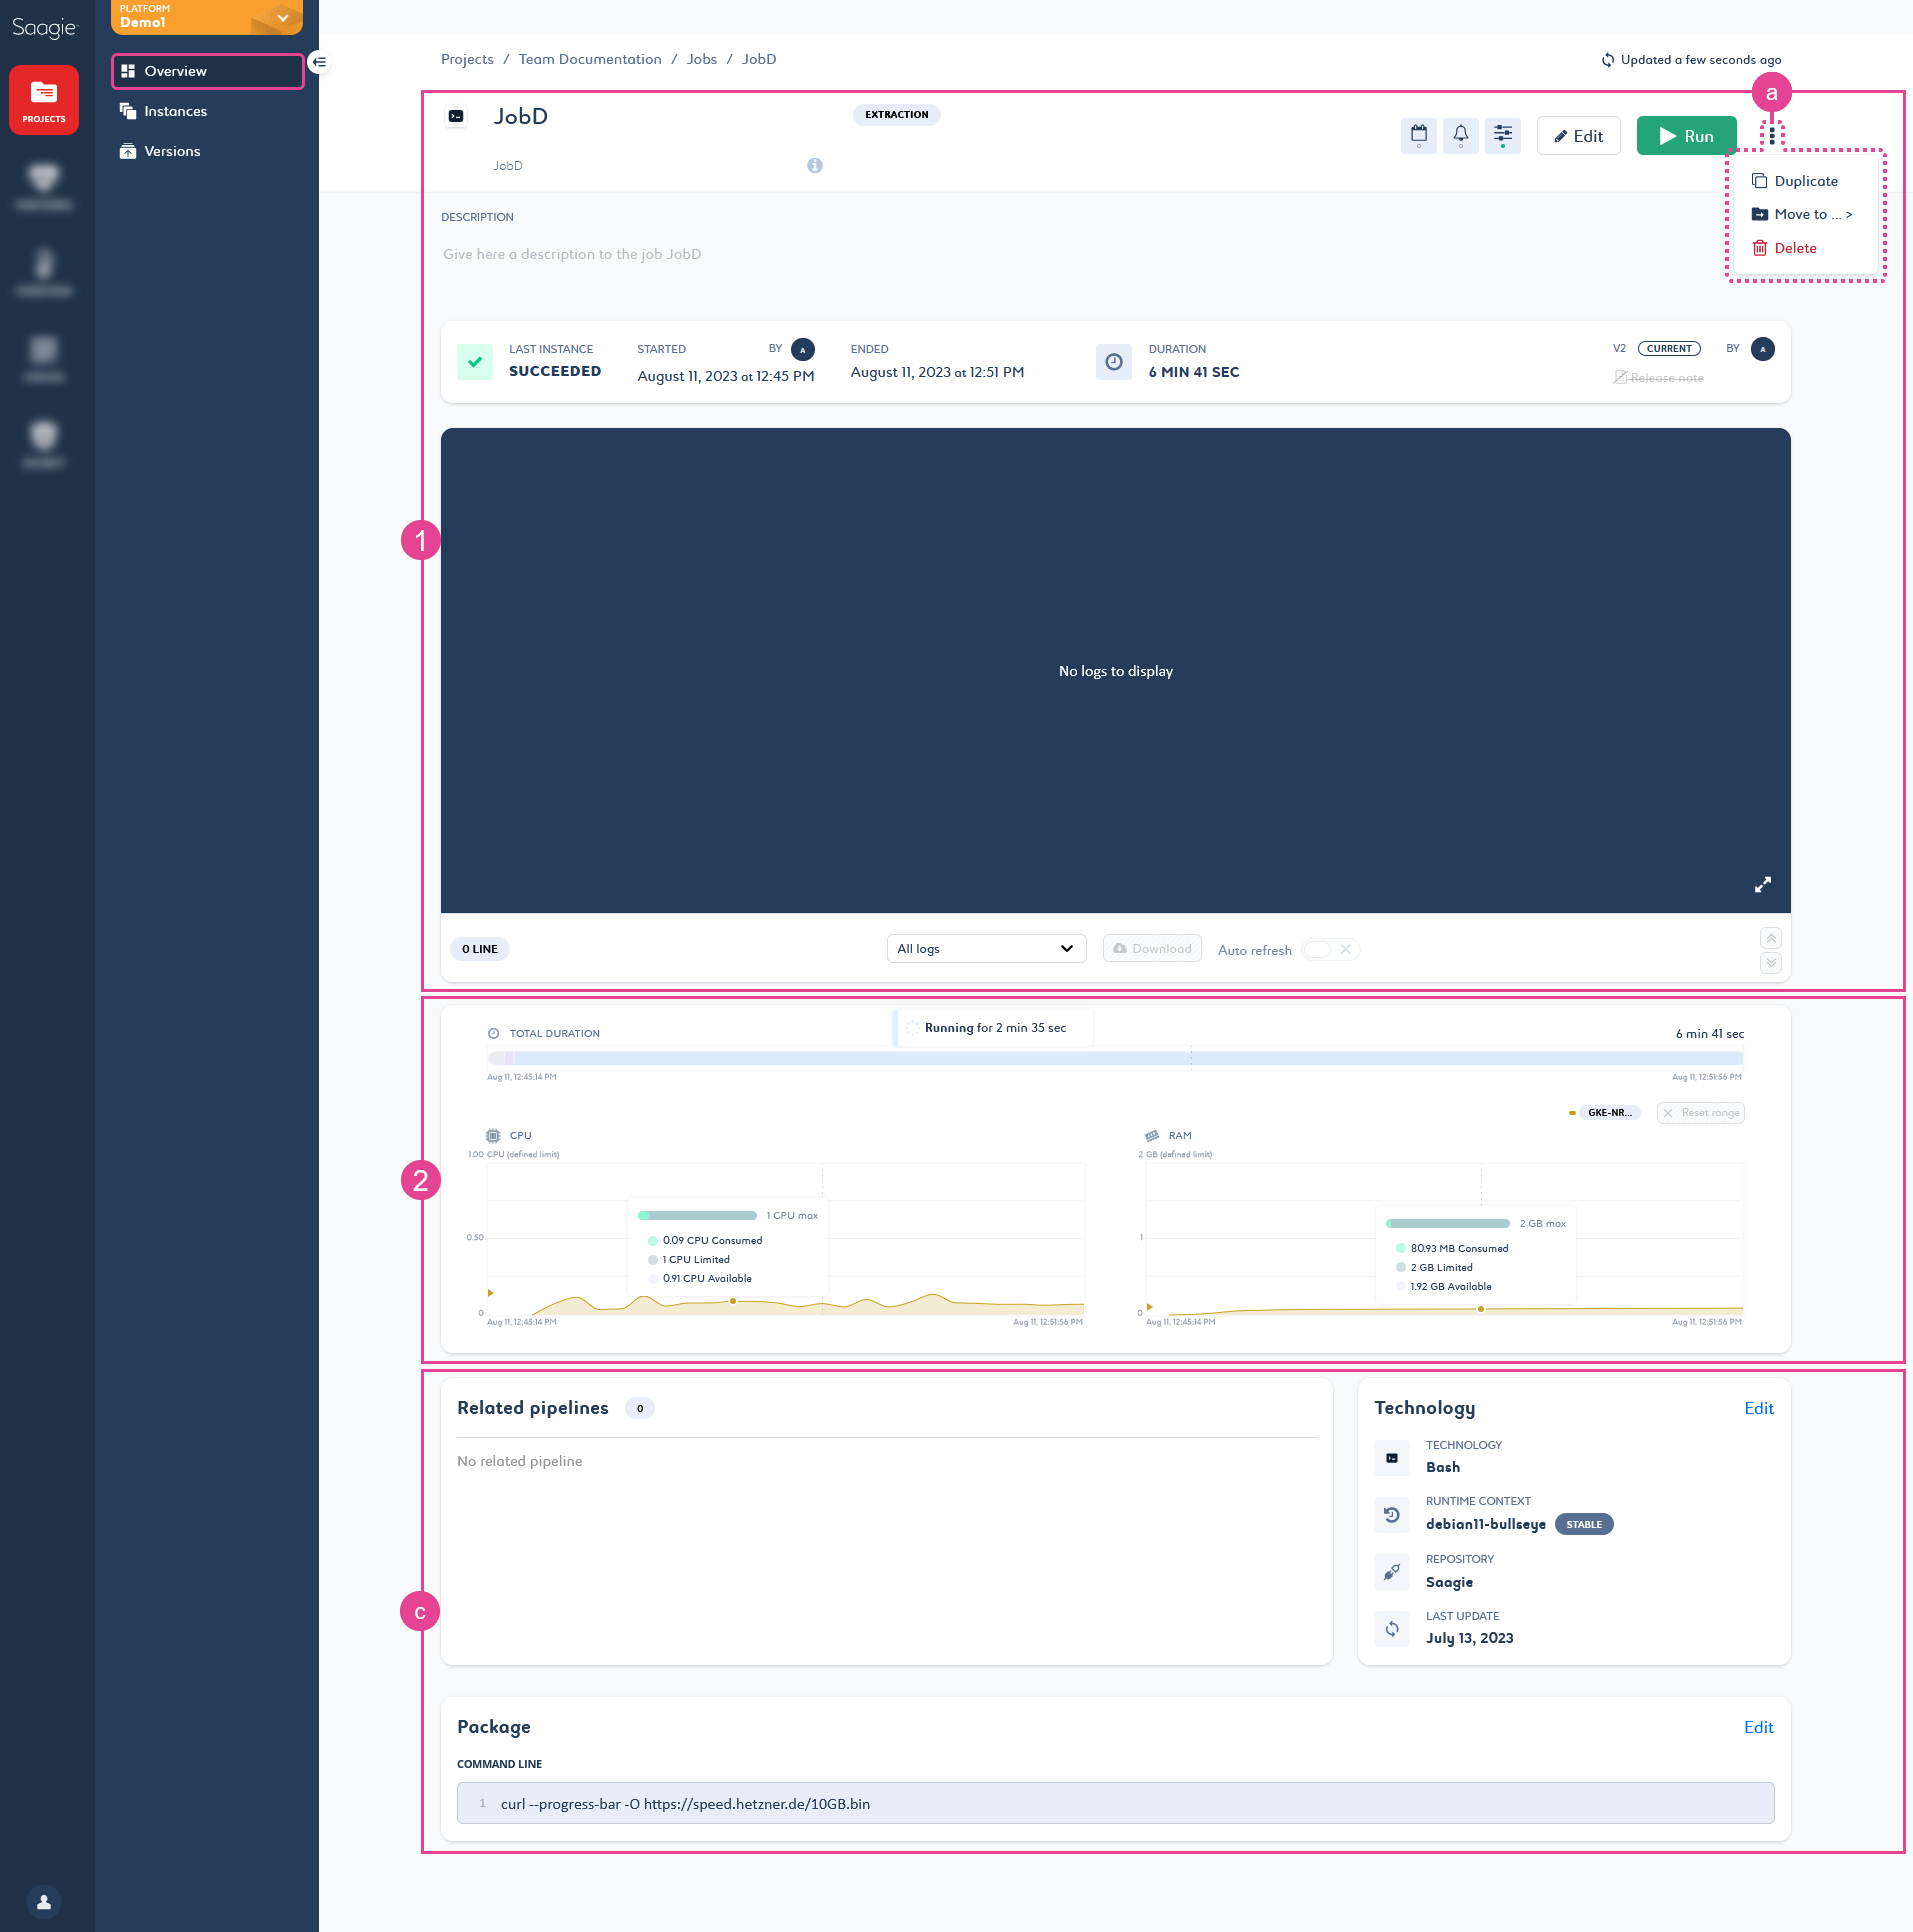Screen dimensions: 1913x1932
Task: Click the Reset range button
Action: pos(1700,1113)
